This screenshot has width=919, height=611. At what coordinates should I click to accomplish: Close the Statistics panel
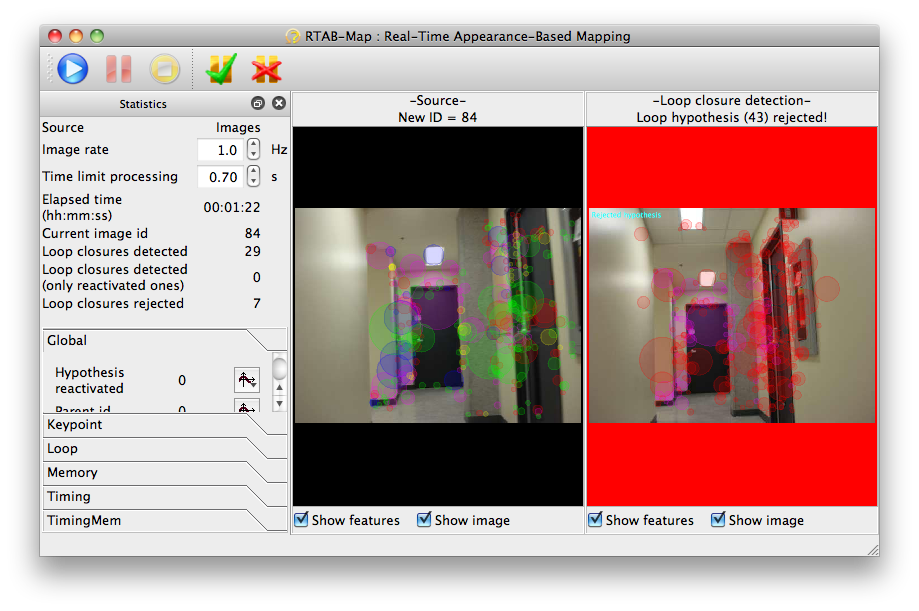tap(279, 103)
